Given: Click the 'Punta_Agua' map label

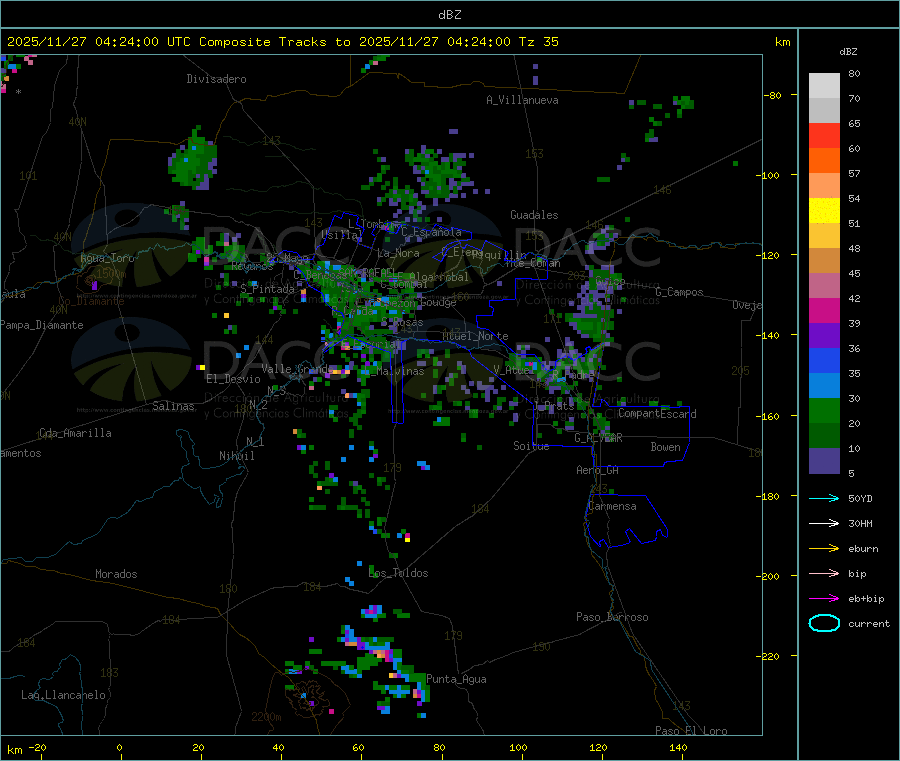Looking at the screenshot, I should pyautogui.click(x=456, y=679).
